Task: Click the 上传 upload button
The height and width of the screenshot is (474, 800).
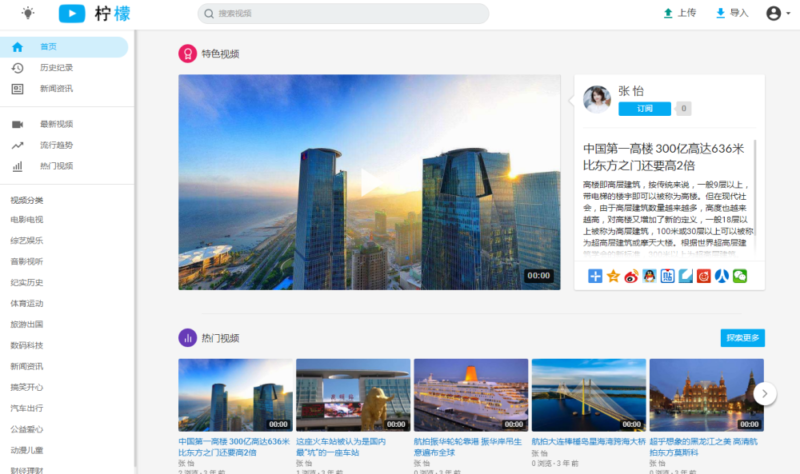Action: pyautogui.click(x=680, y=13)
